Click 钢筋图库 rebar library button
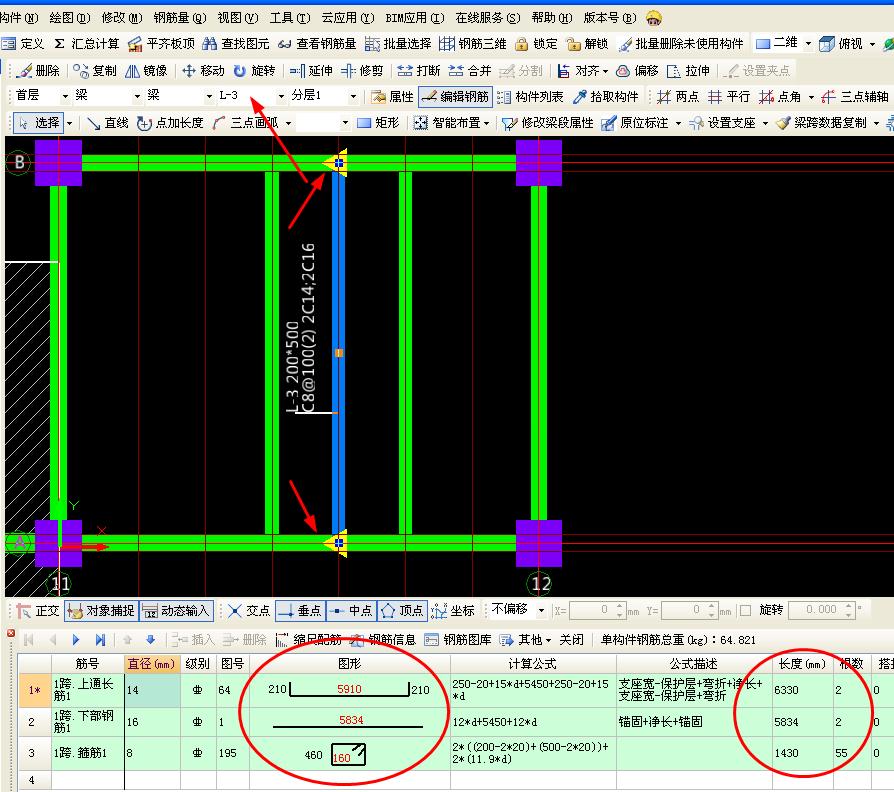This screenshot has width=894, height=792. point(458,640)
